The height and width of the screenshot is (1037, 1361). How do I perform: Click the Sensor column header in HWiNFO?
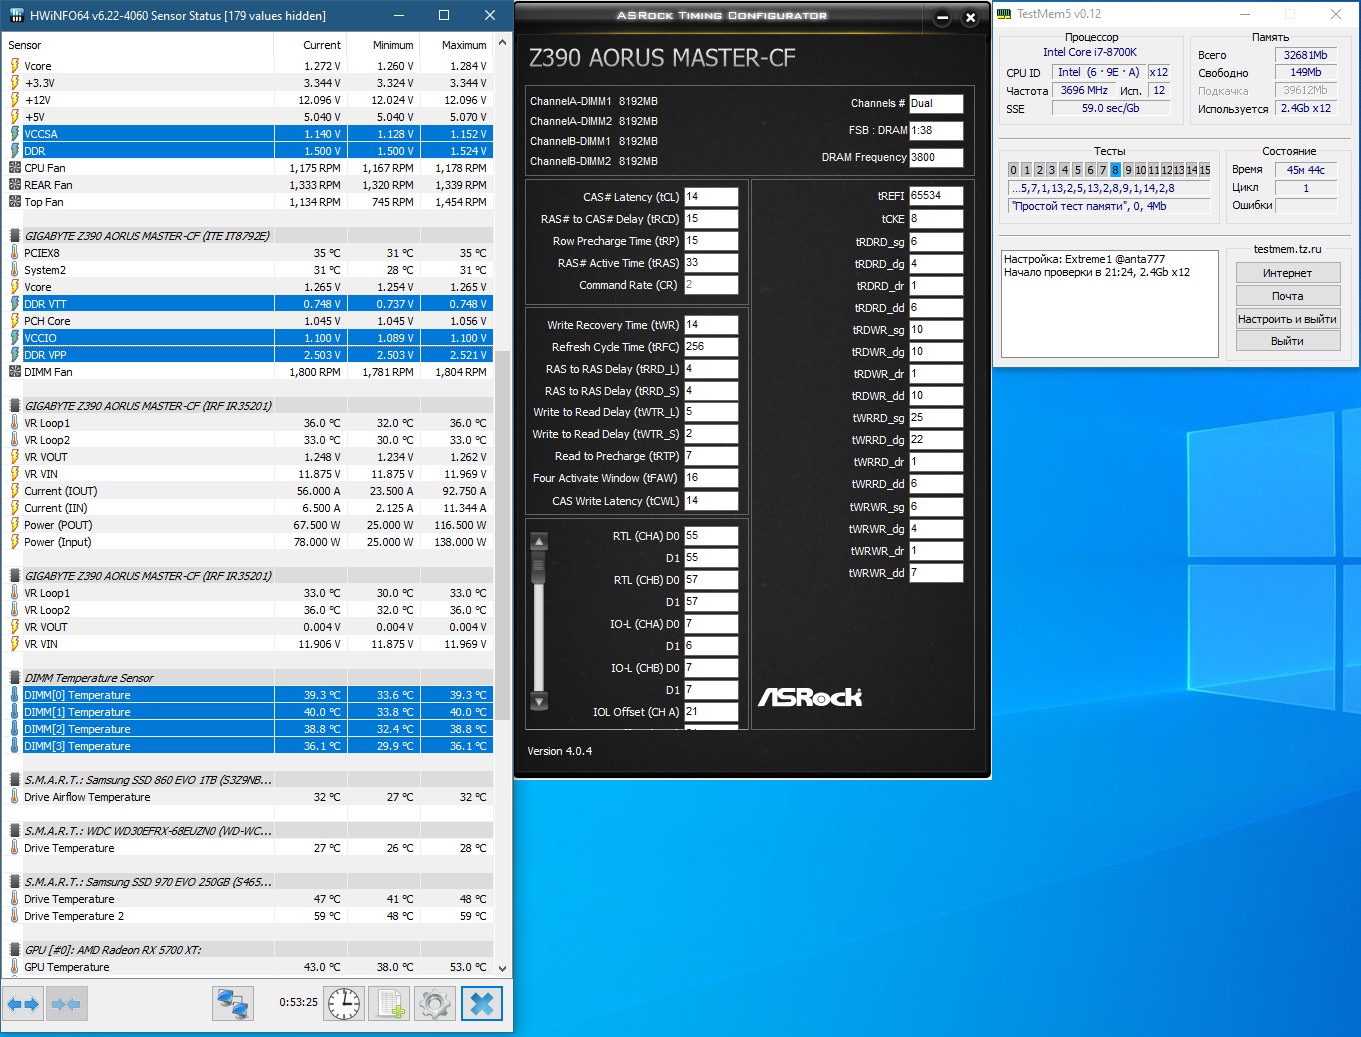pos(138,45)
